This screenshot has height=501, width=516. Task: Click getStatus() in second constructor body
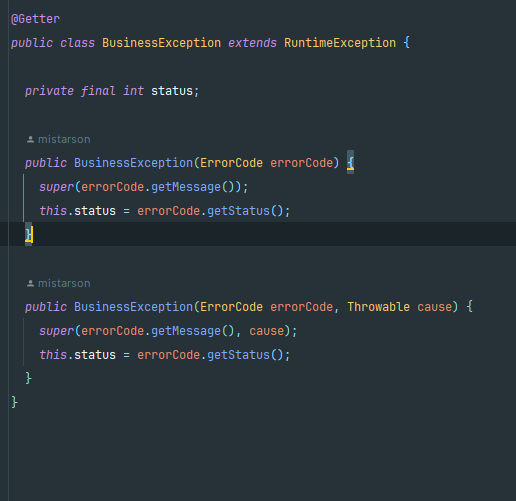(x=245, y=355)
